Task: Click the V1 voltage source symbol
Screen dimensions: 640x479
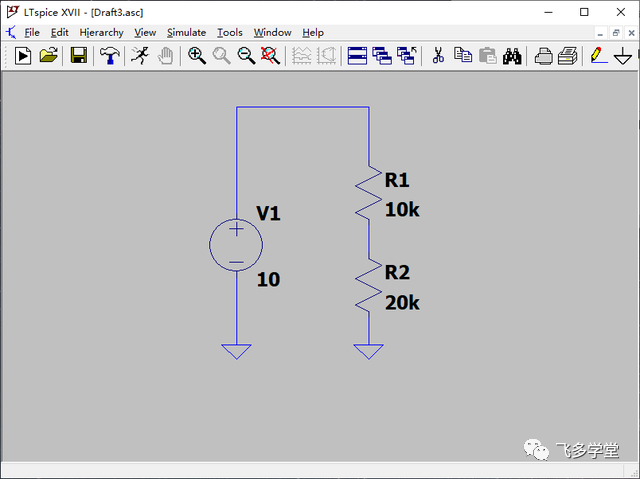Action: pos(236,245)
